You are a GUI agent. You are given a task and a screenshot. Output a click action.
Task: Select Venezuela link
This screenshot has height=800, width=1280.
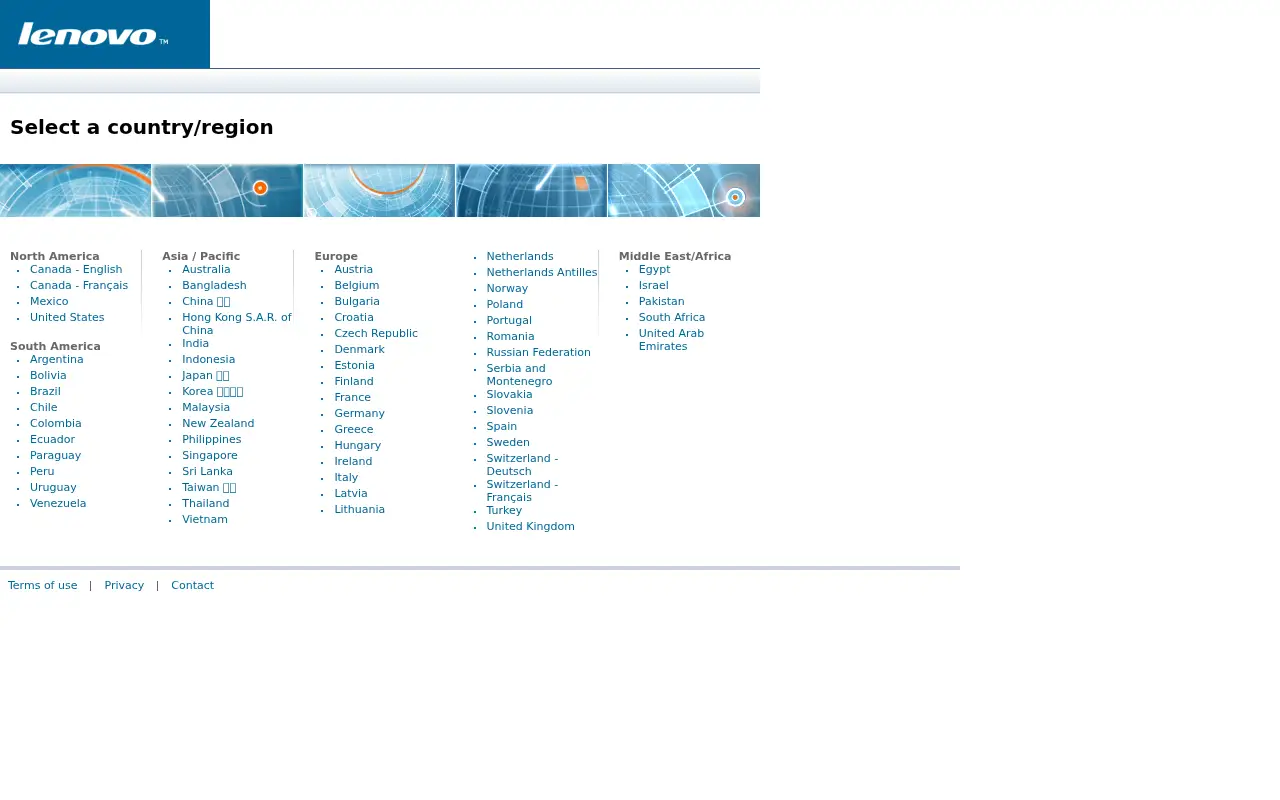pos(58,503)
